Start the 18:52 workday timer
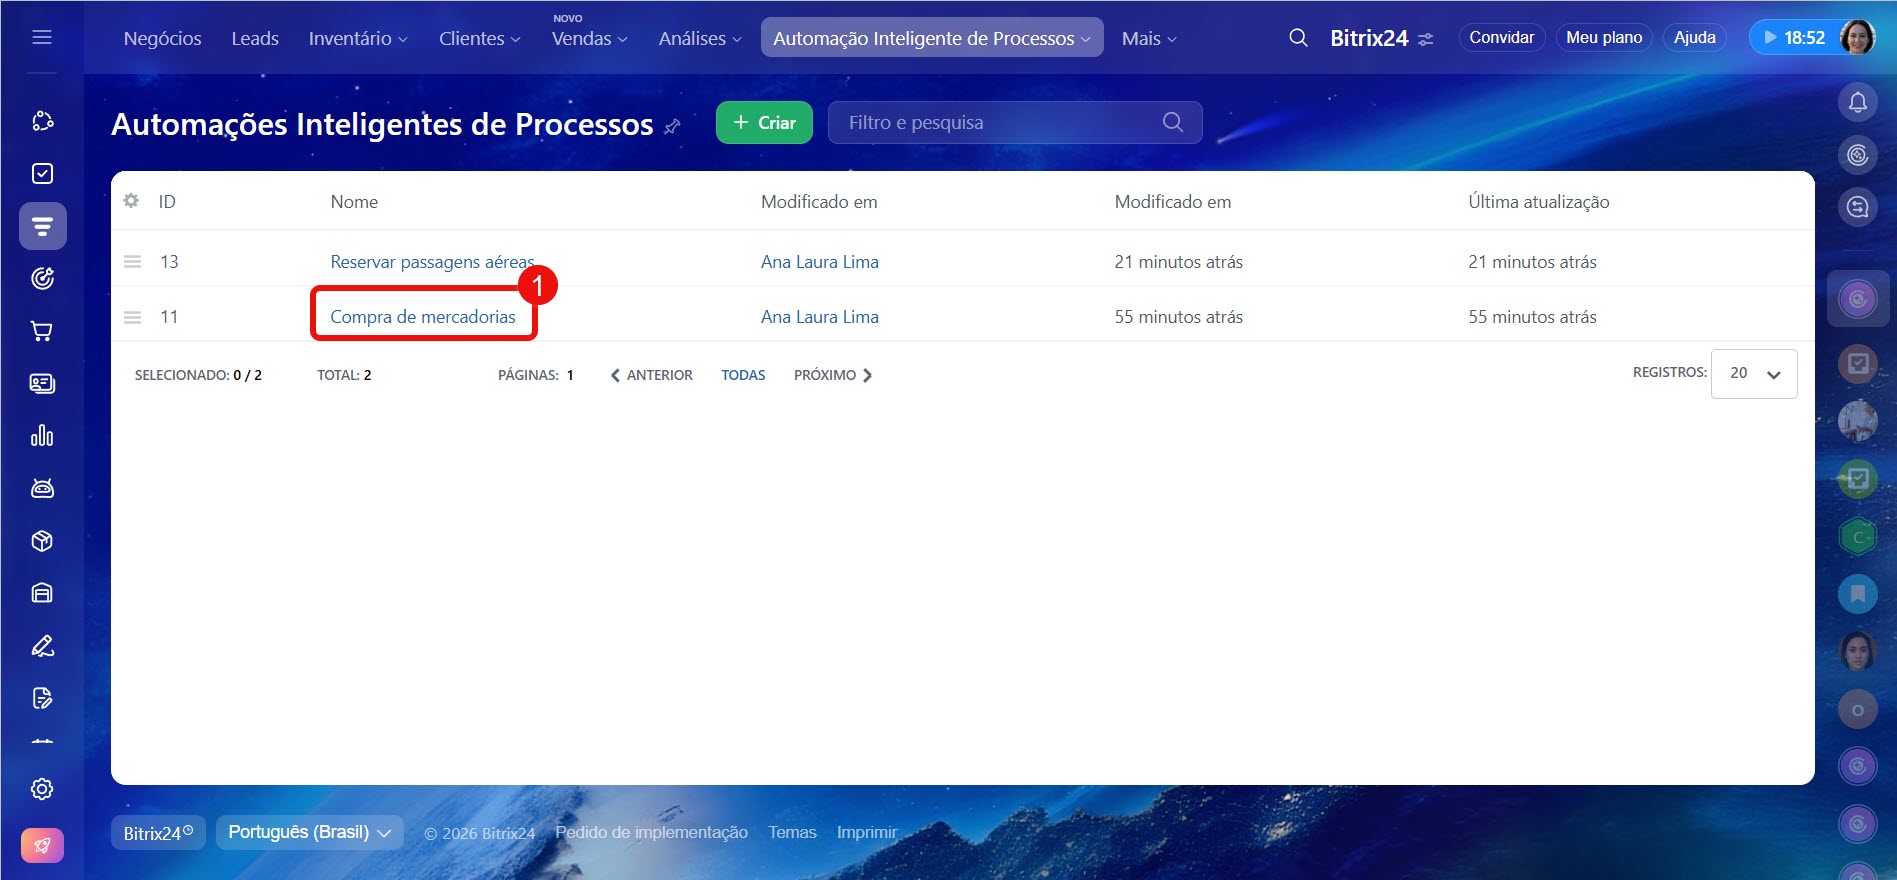The height and width of the screenshot is (880, 1897). click(1795, 38)
